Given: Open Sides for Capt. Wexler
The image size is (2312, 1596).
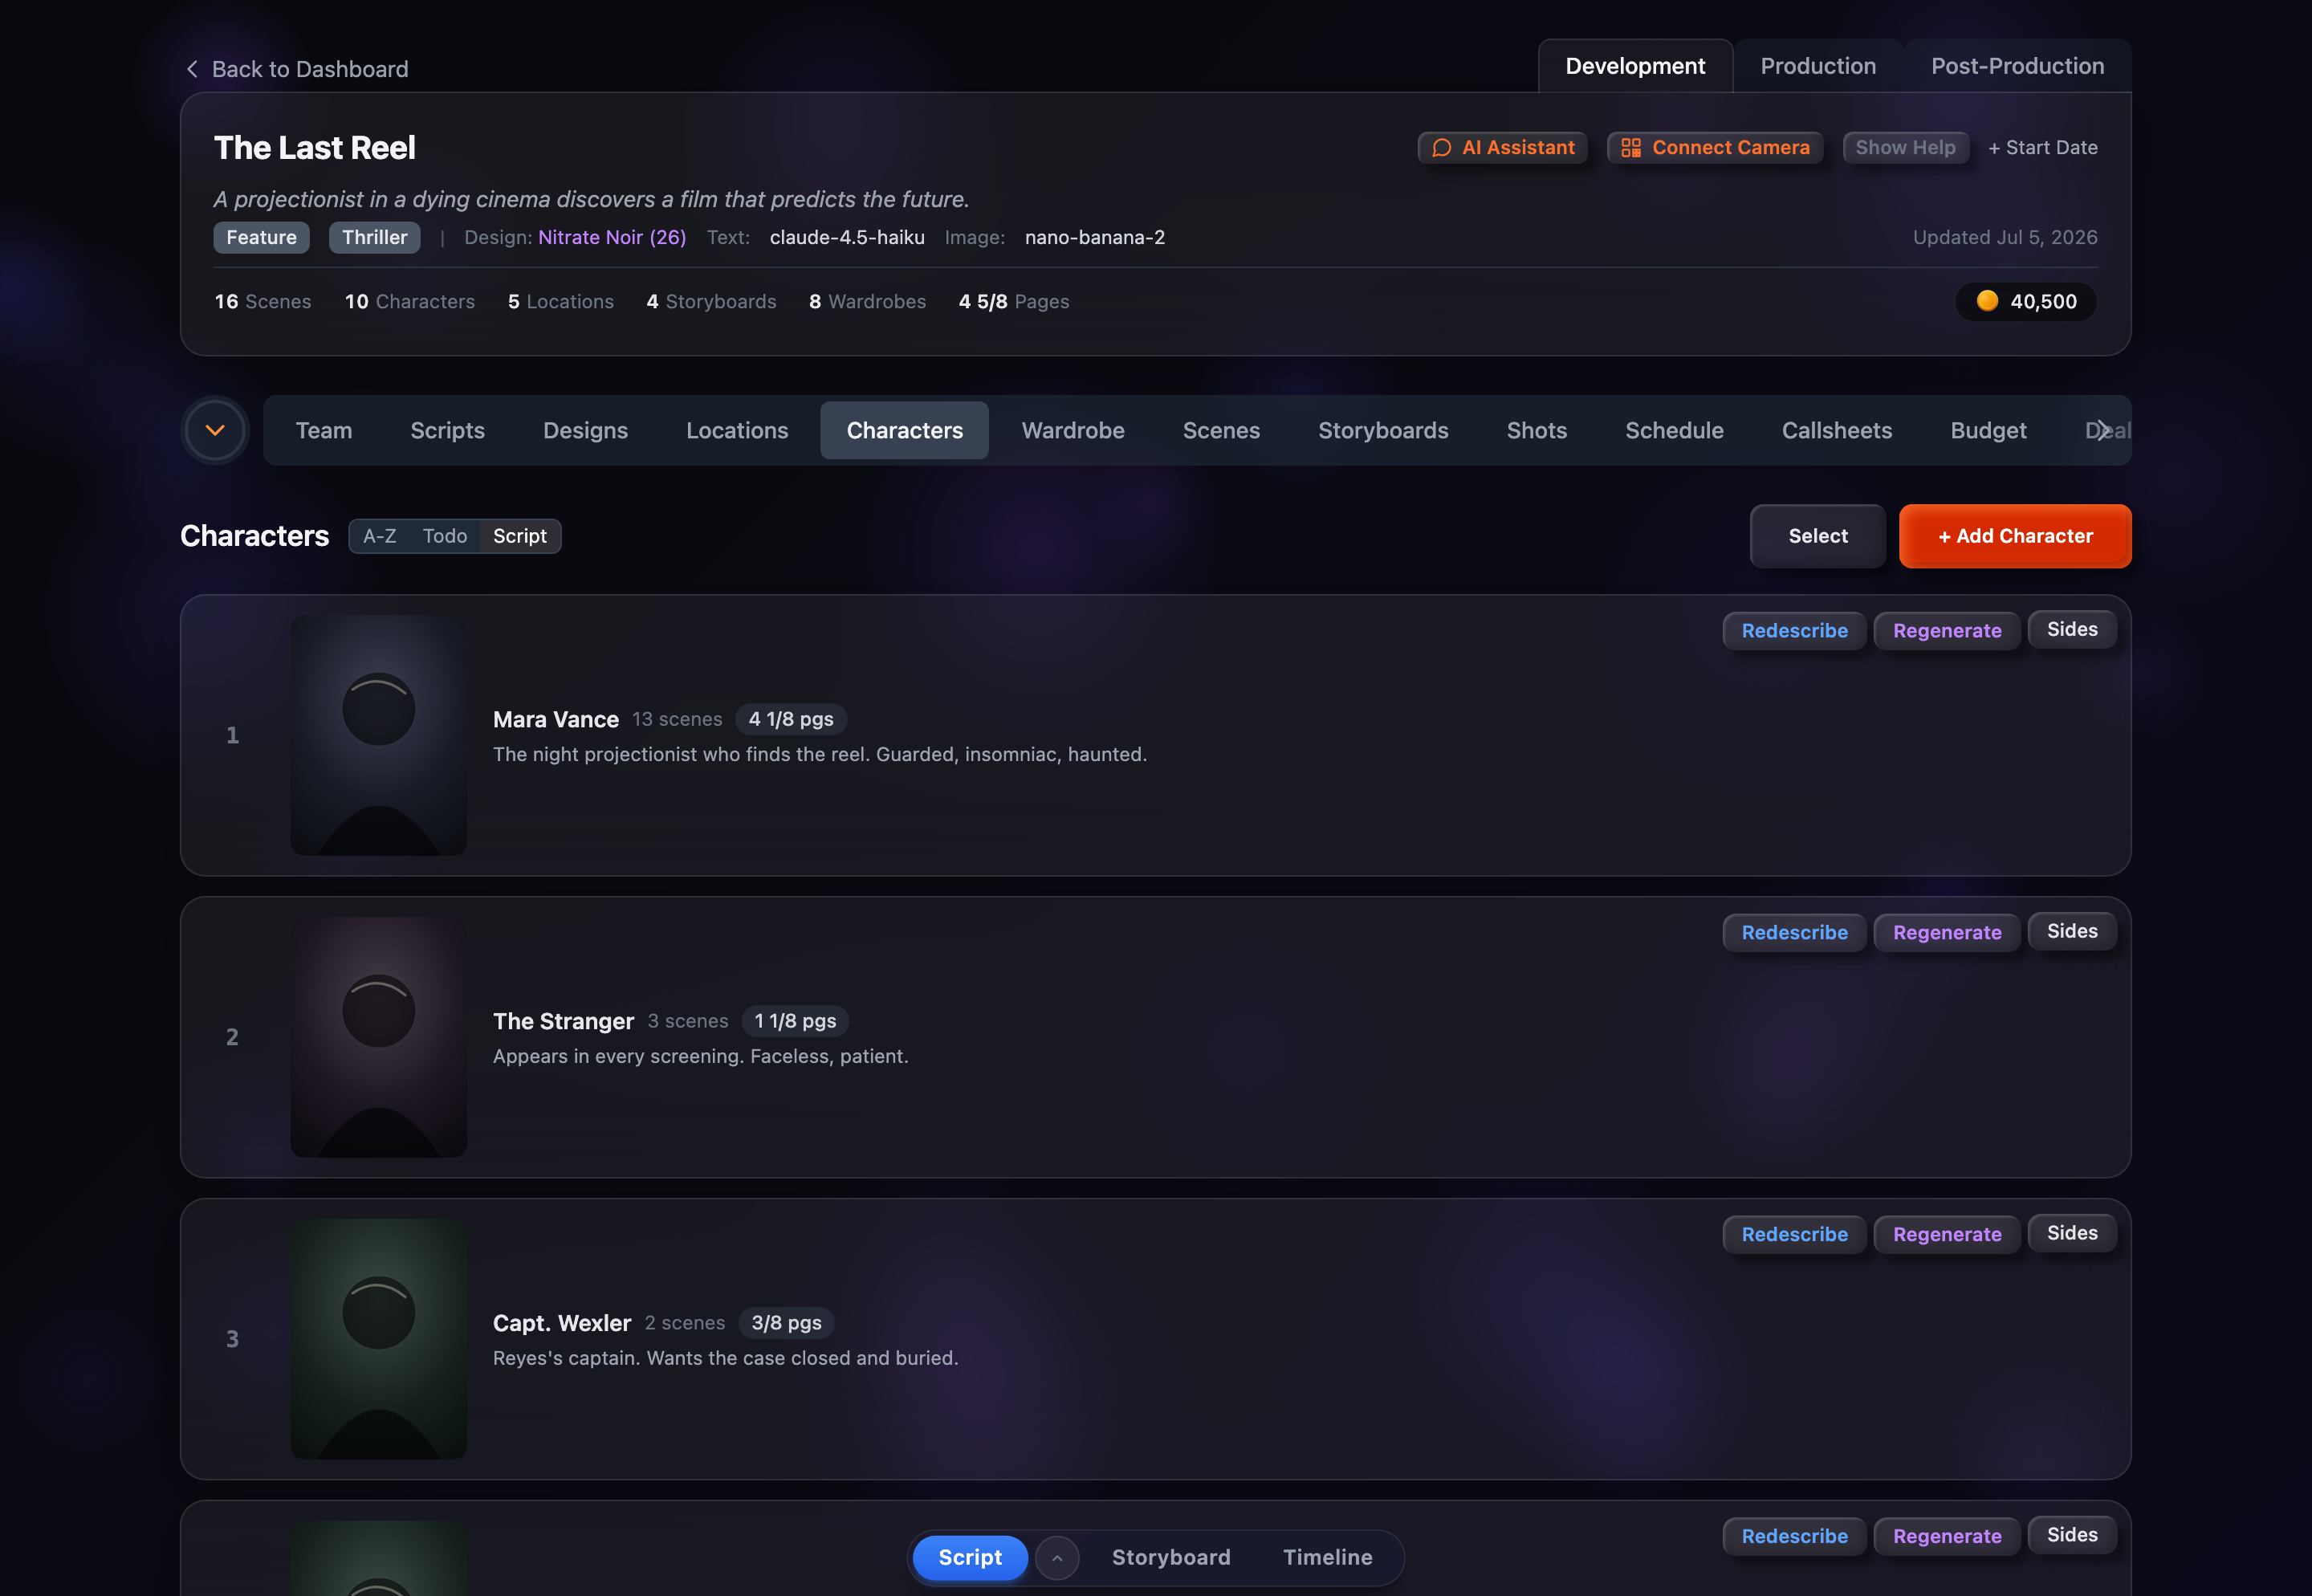Looking at the screenshot, I should [2072, 1234].
